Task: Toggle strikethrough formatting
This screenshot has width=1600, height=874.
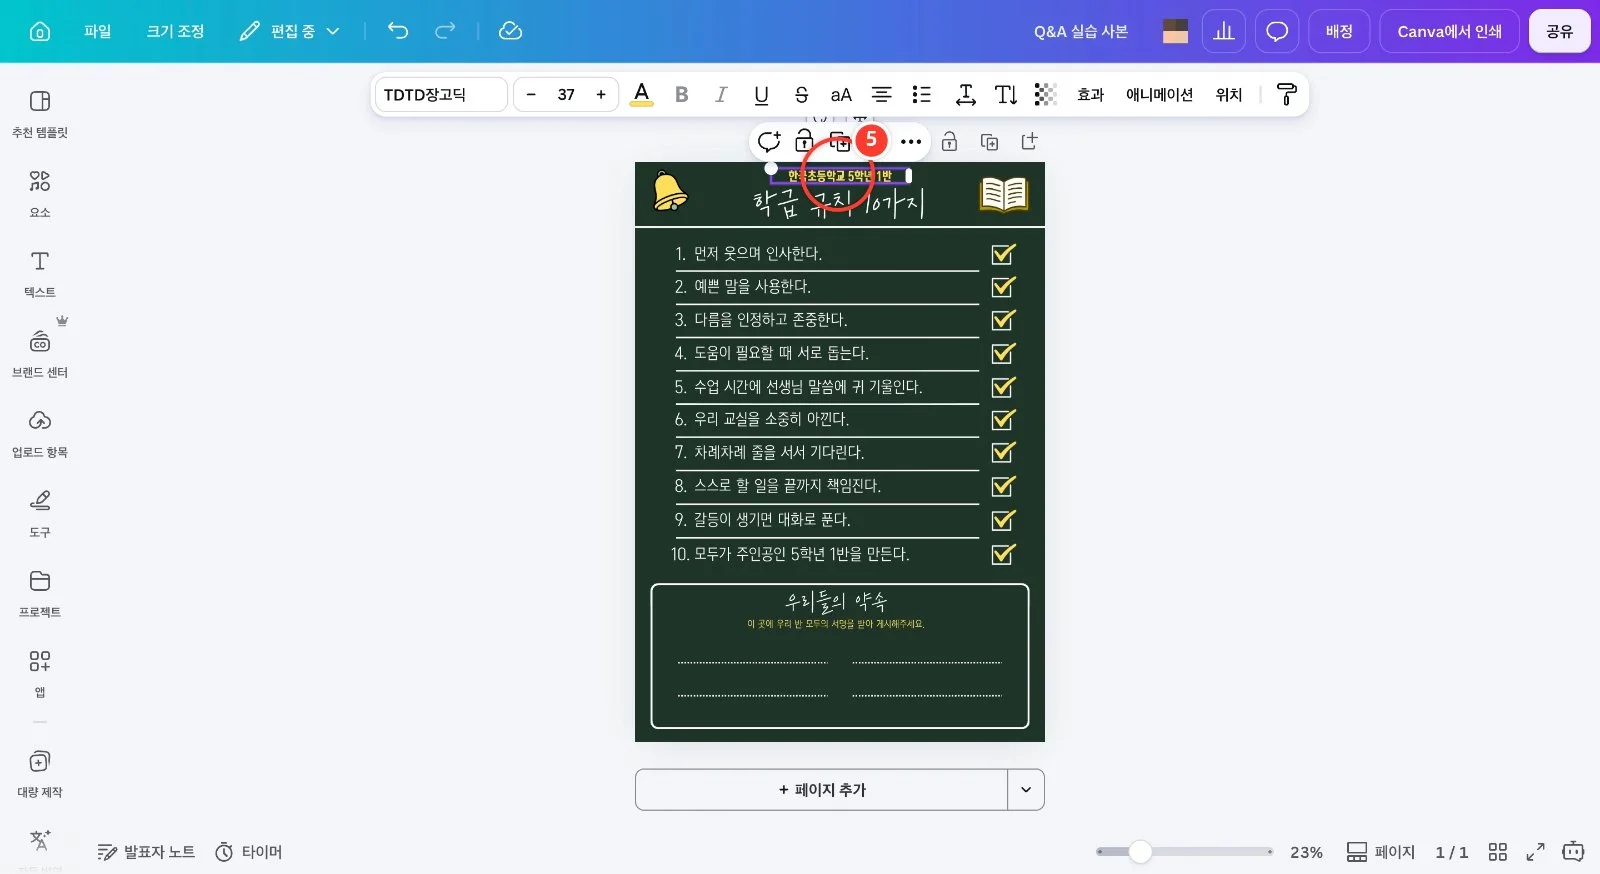Action: click(801, 94)
